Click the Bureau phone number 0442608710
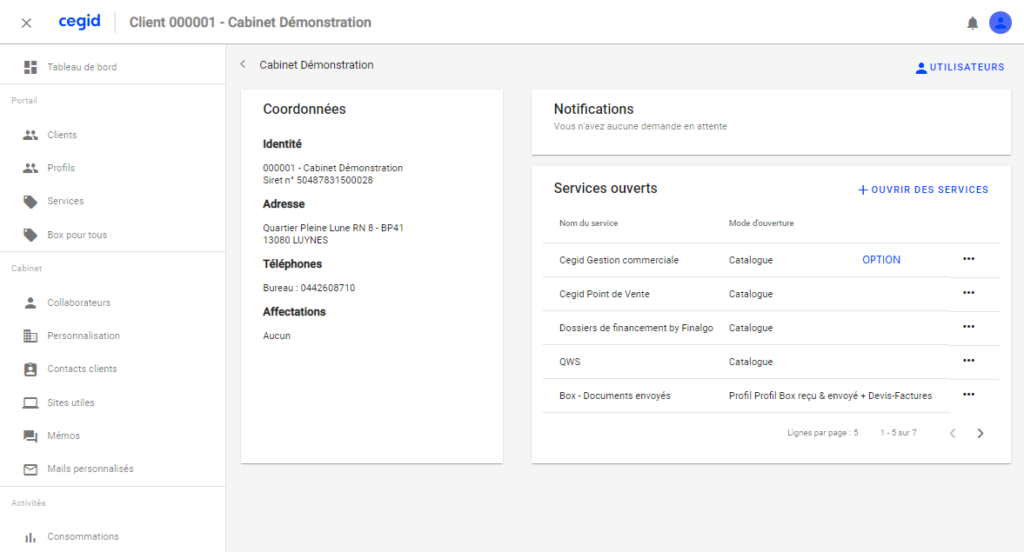The height and width of the screenshot is (552, 1024). coord(328,288)
